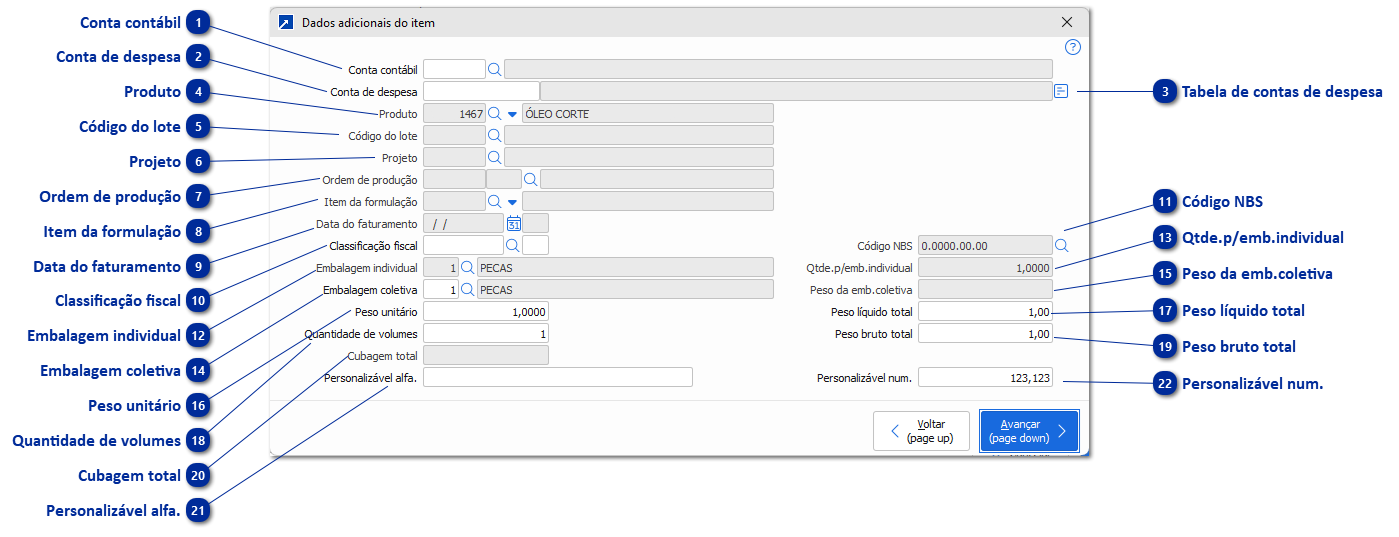Open the expense accounts table icon

pyautogui.click(x=1061, y=91)
